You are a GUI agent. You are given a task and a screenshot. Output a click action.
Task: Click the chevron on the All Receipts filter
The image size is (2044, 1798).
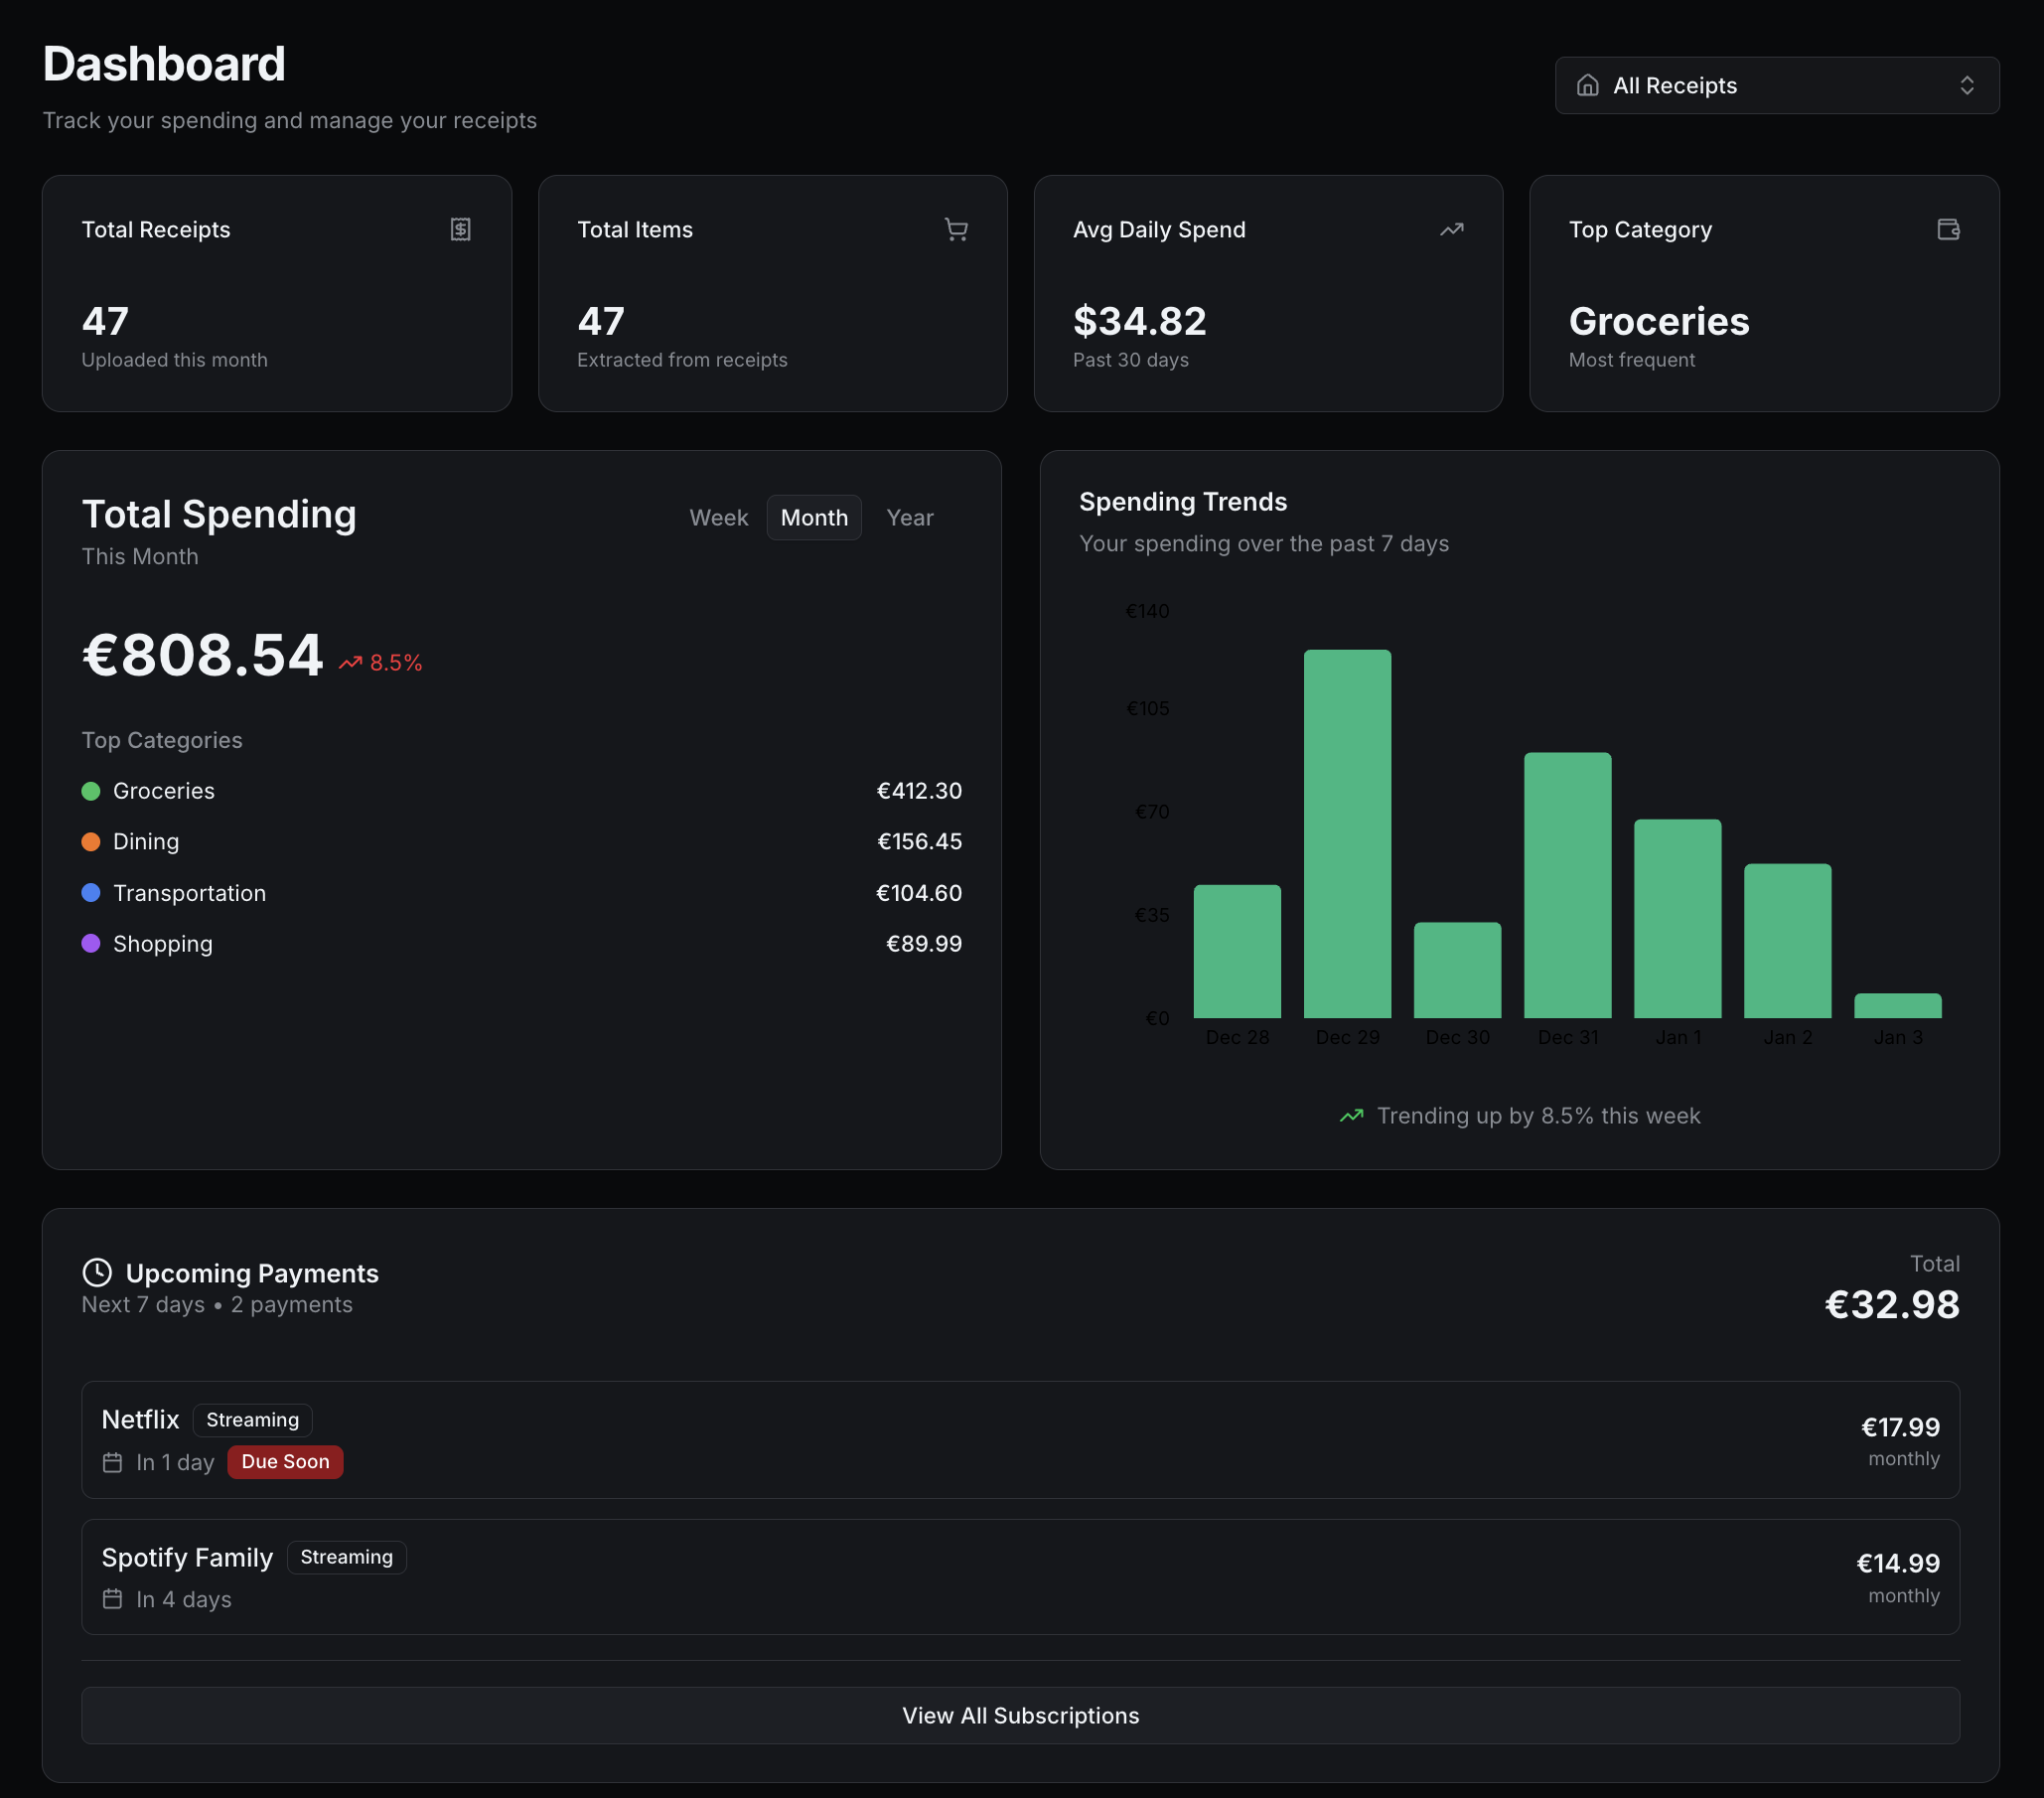tap(1968, 85)
